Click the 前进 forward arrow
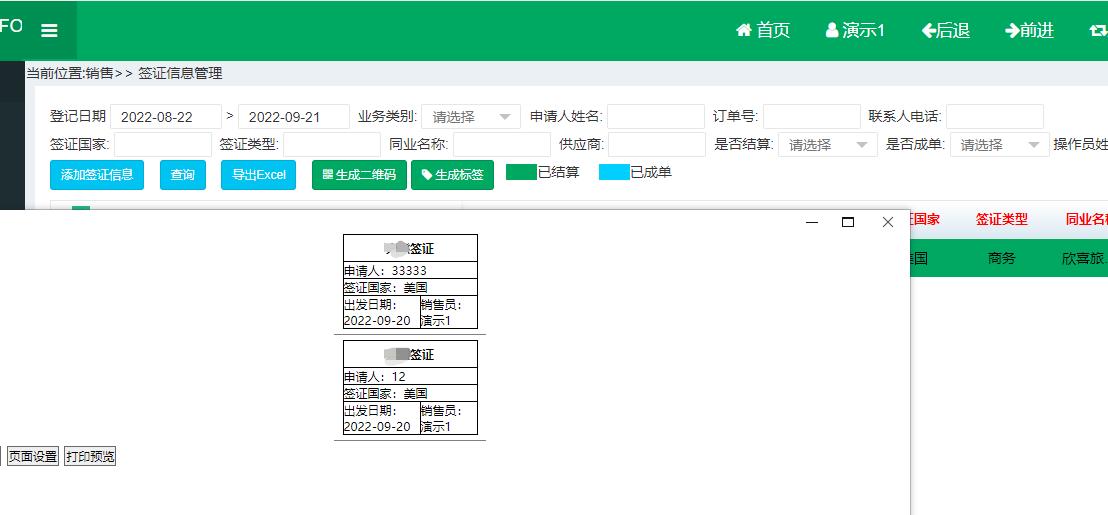Image resolution: width=1108 pixels, height=515 pixels. [1029, 31]
